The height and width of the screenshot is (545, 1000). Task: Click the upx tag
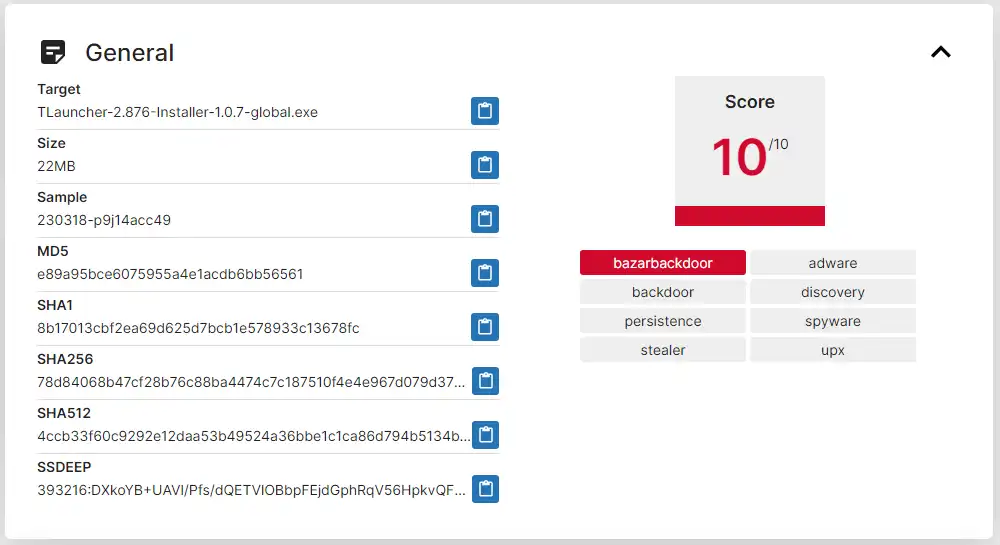tap(833, 350)
